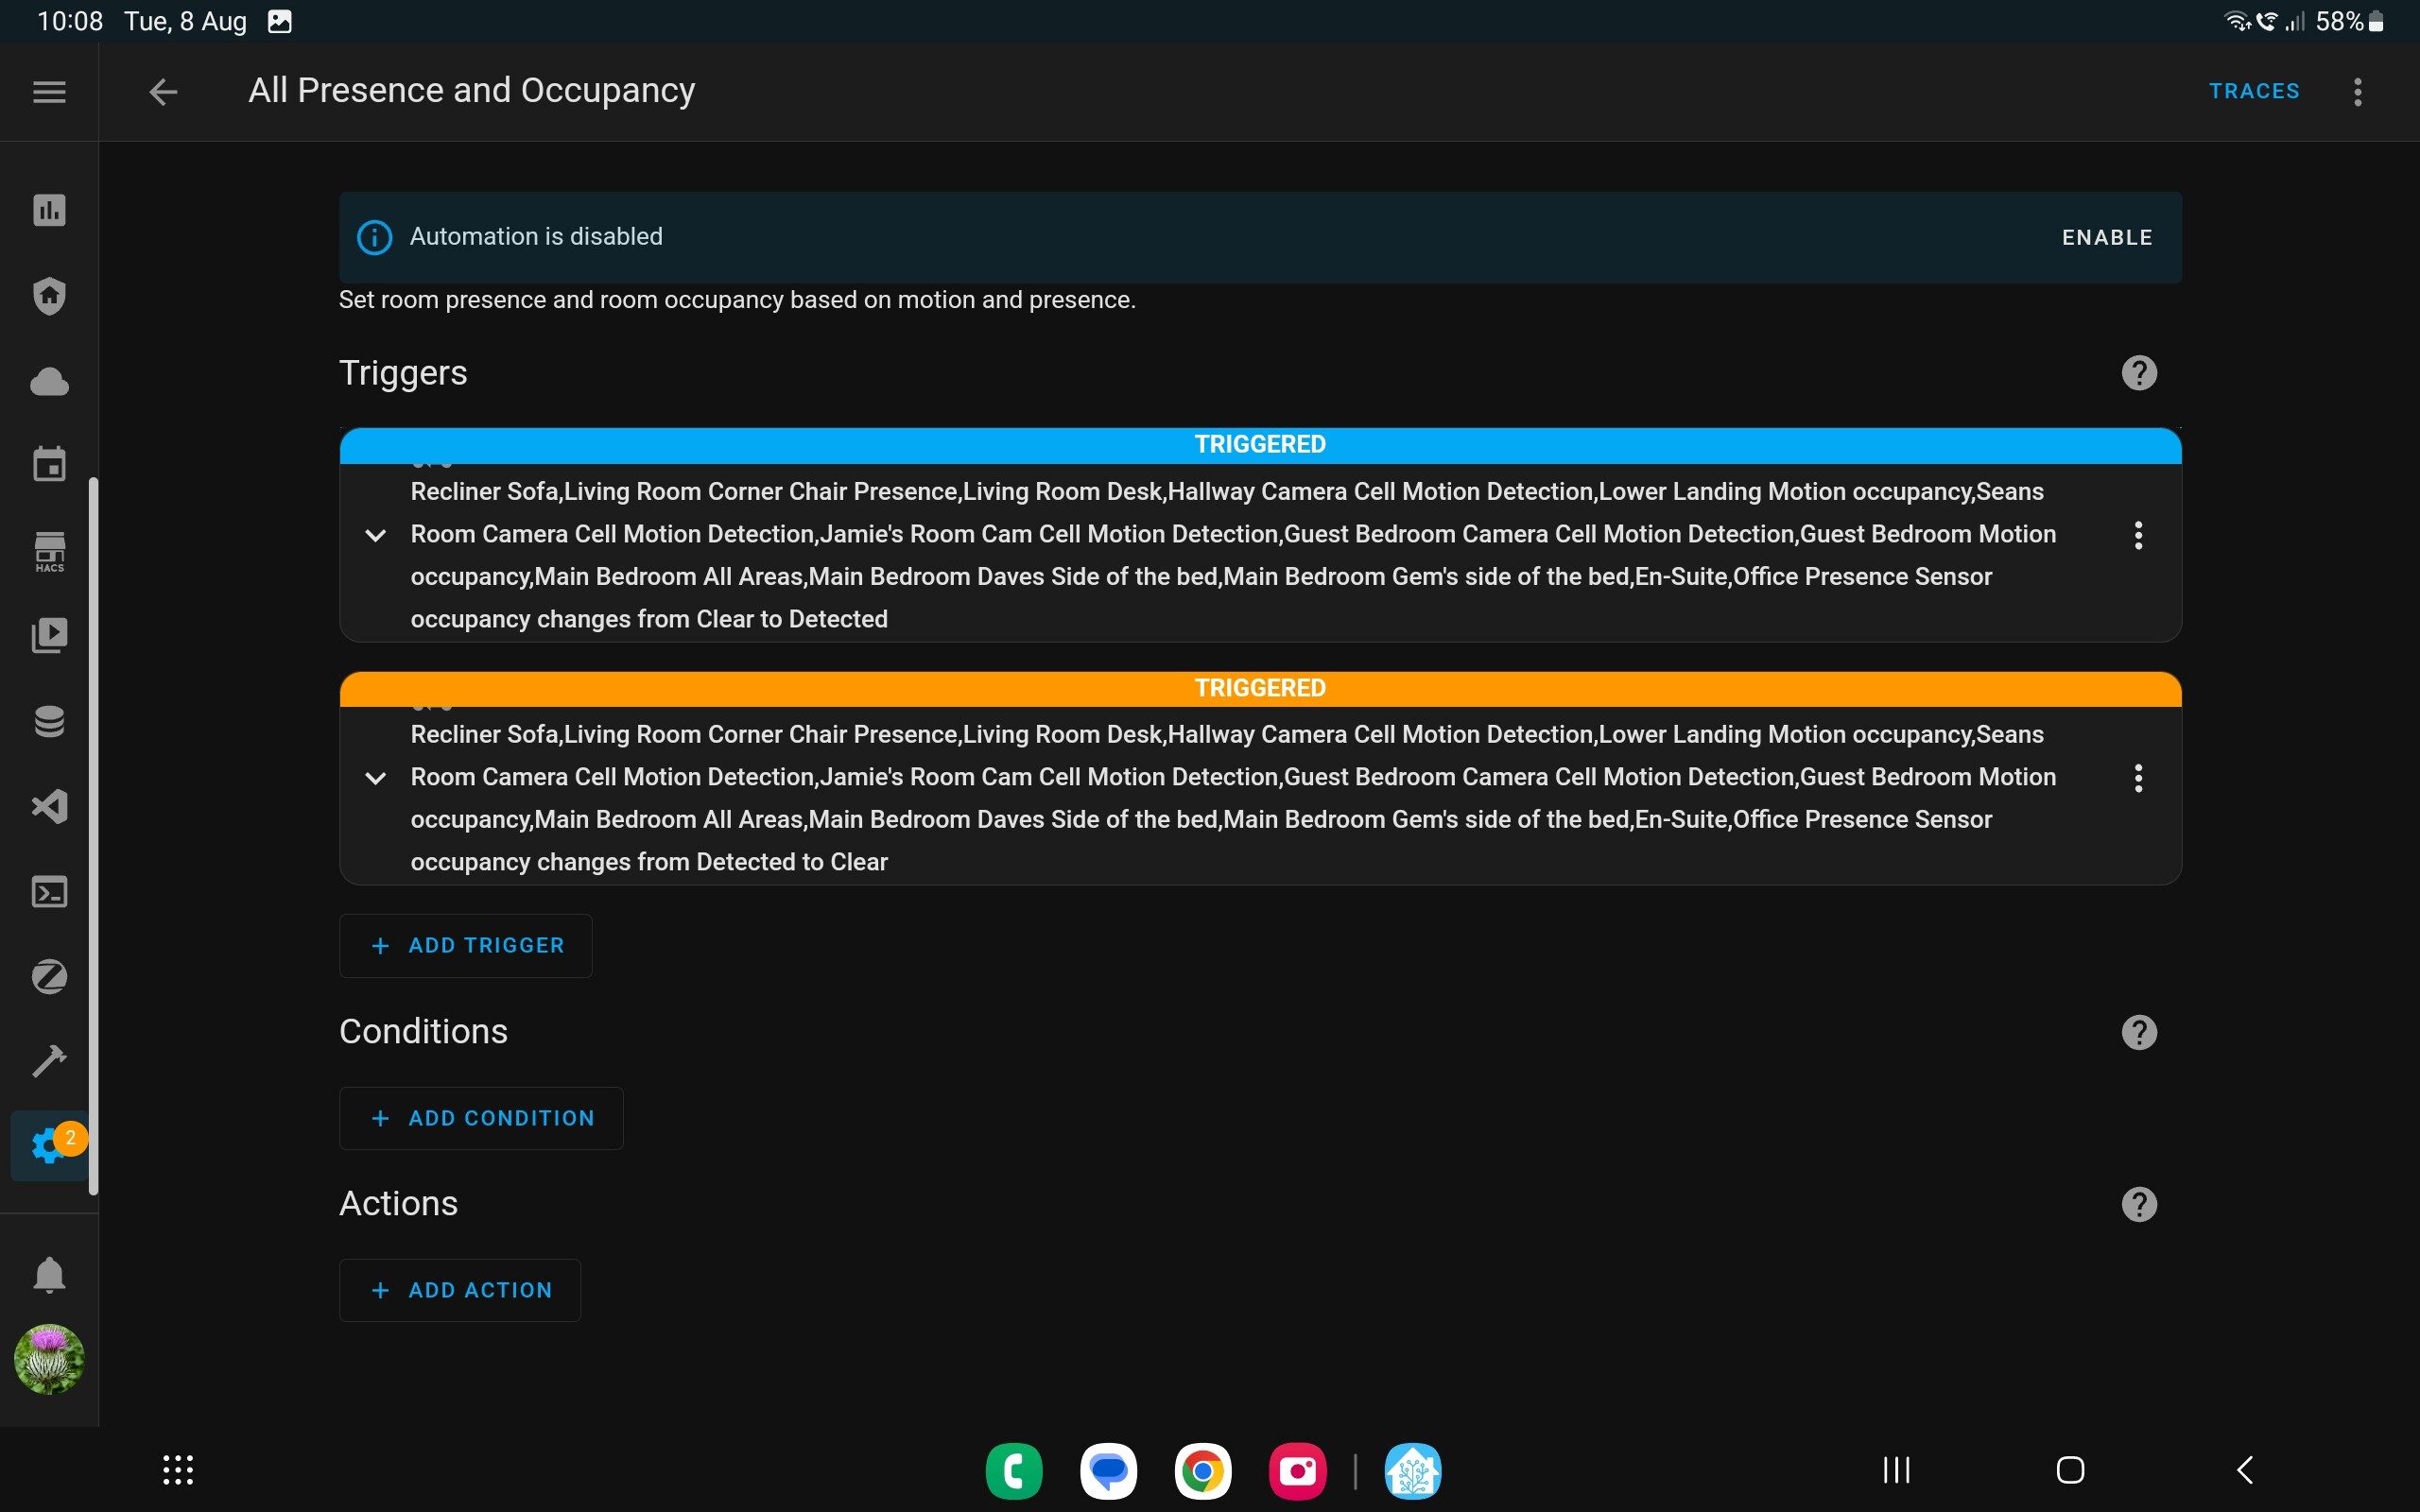This screenshot has width=2420, height=1512.
Task: Open the hamburger sidebar menu
Action: click(49, 92)
